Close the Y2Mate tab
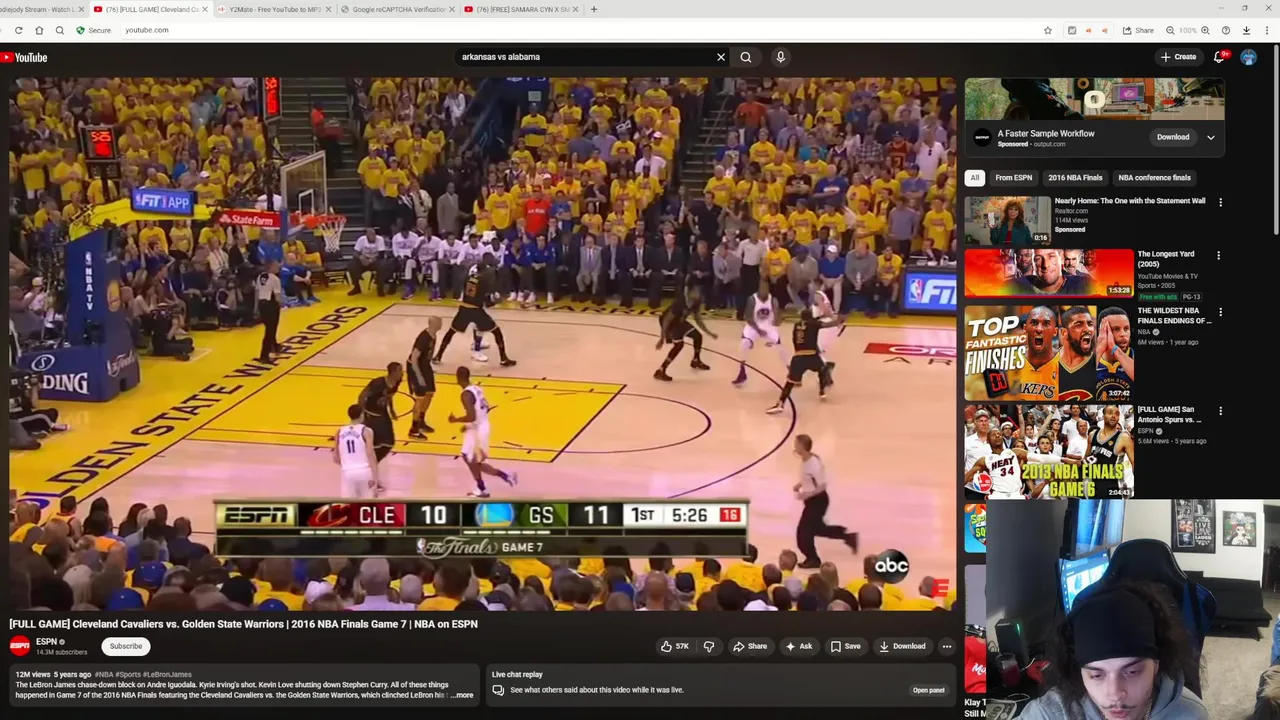This screenshot has width=1280, height=720. click(x=329, y=9)
